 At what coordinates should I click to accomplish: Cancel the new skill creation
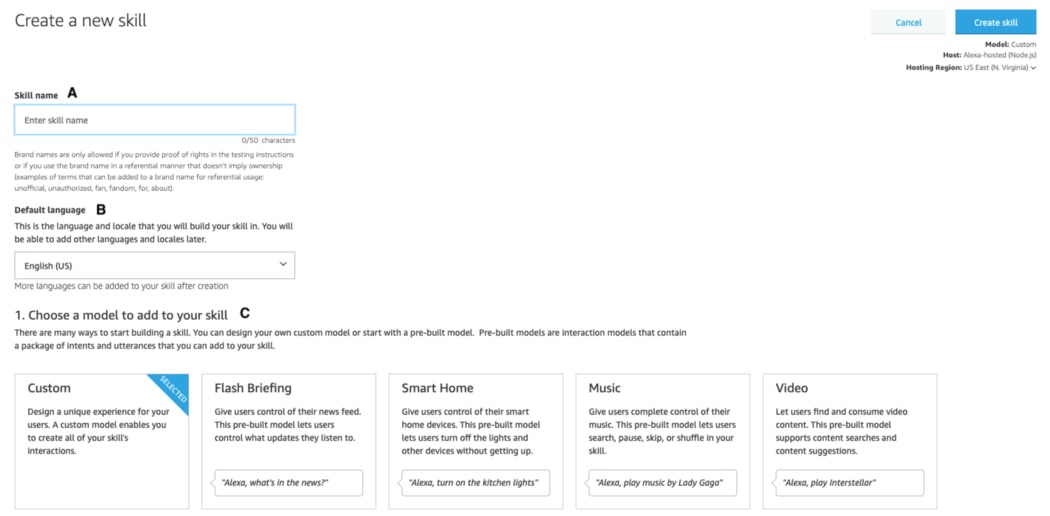coord(909,22)
